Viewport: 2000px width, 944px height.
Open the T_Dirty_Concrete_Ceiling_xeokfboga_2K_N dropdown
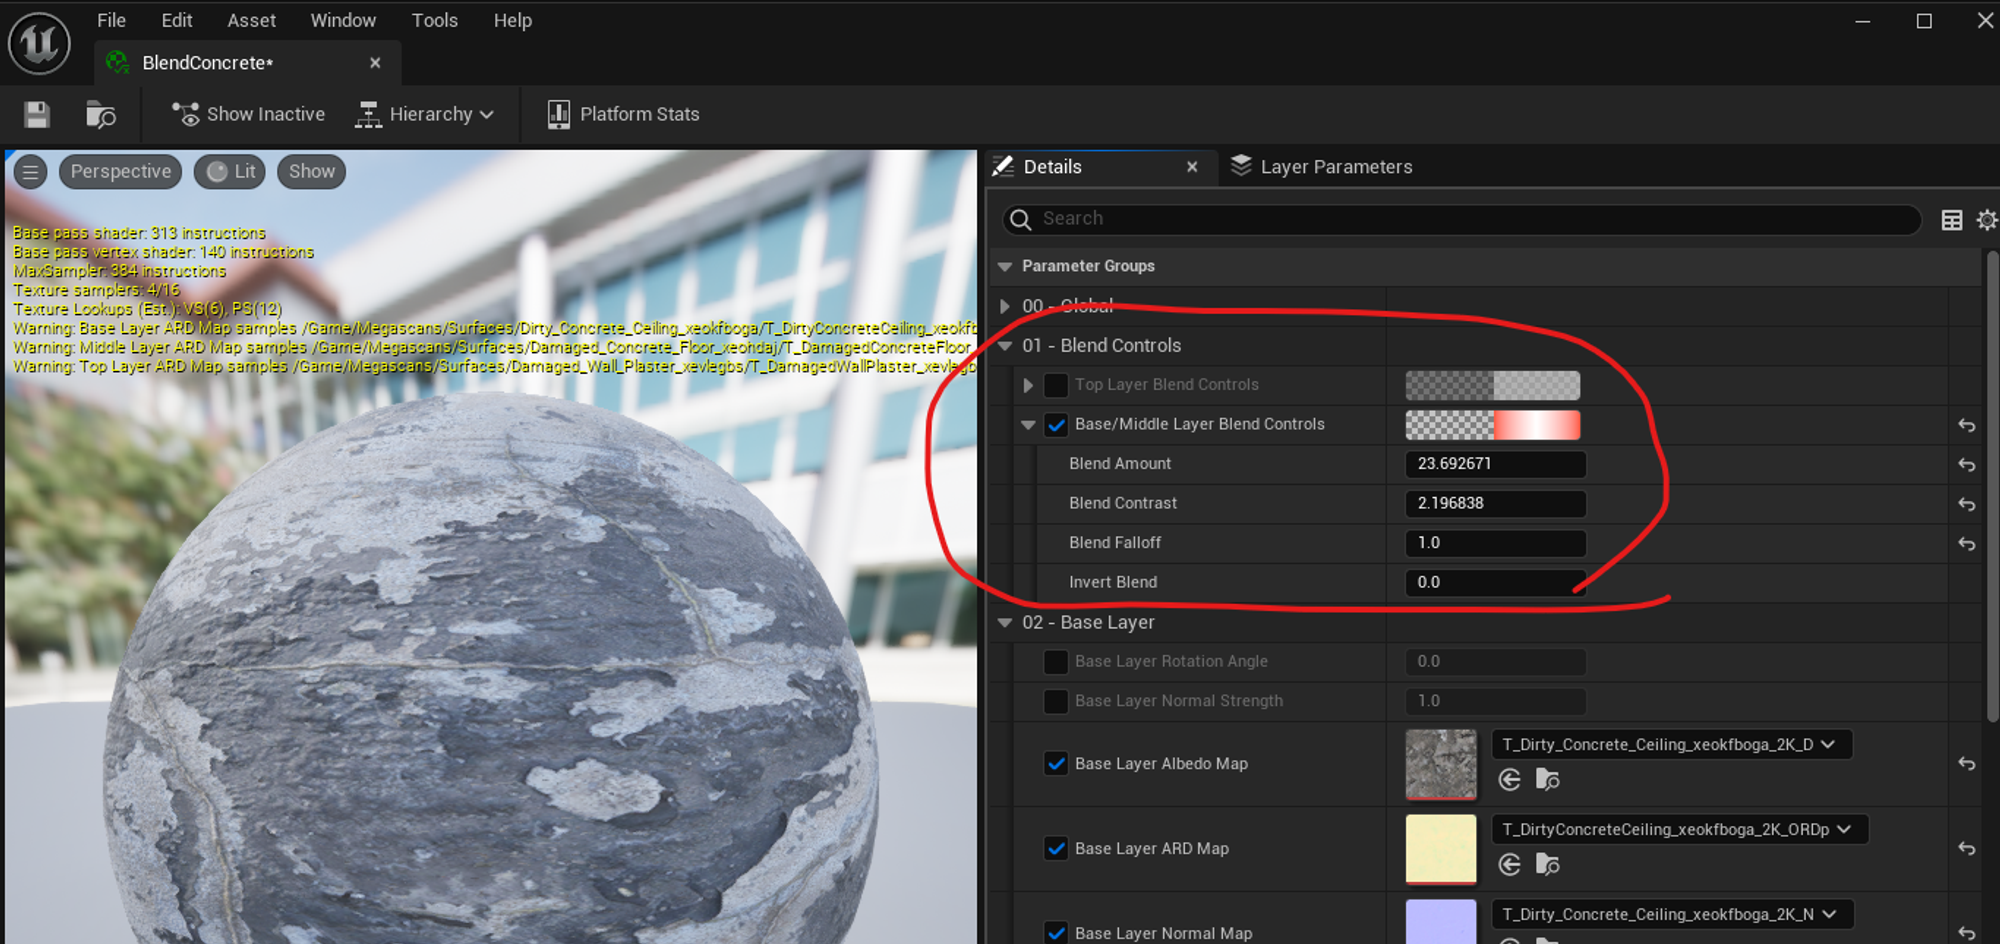(1672, 915)
